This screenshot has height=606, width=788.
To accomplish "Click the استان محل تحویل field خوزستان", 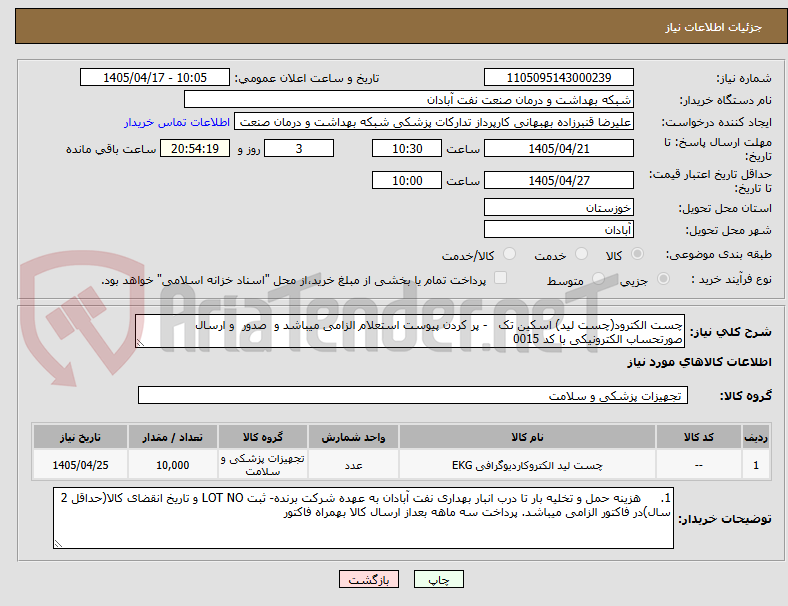I will (x=558, y=208).
